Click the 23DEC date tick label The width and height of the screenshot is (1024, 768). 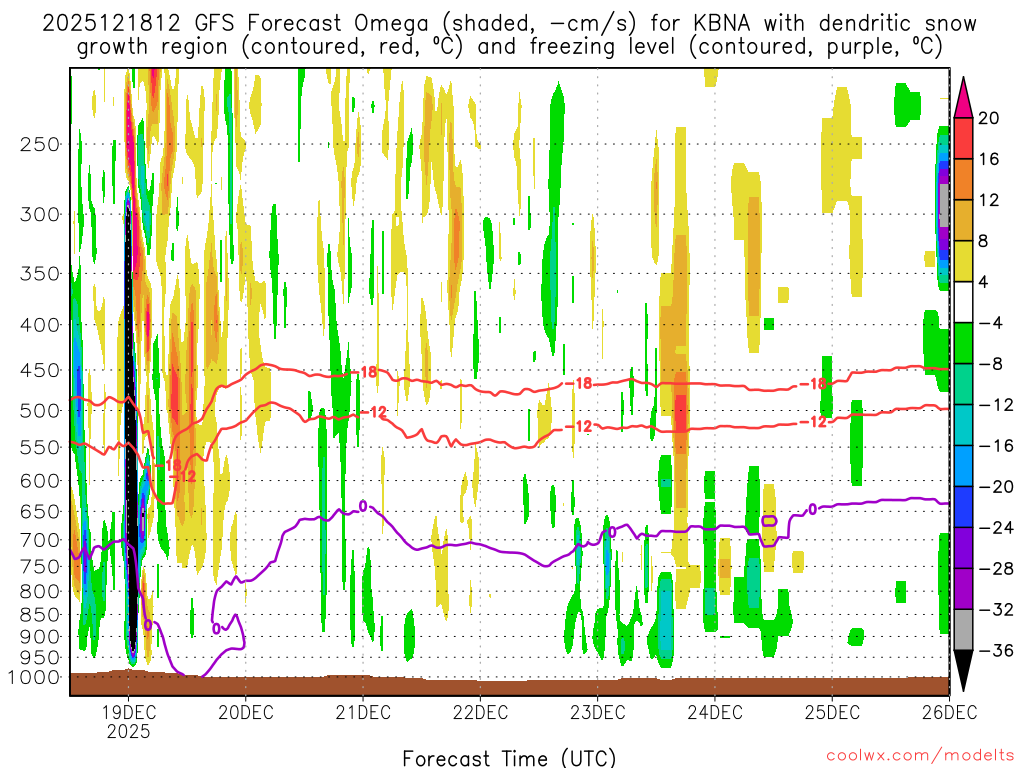click(598, 712)
